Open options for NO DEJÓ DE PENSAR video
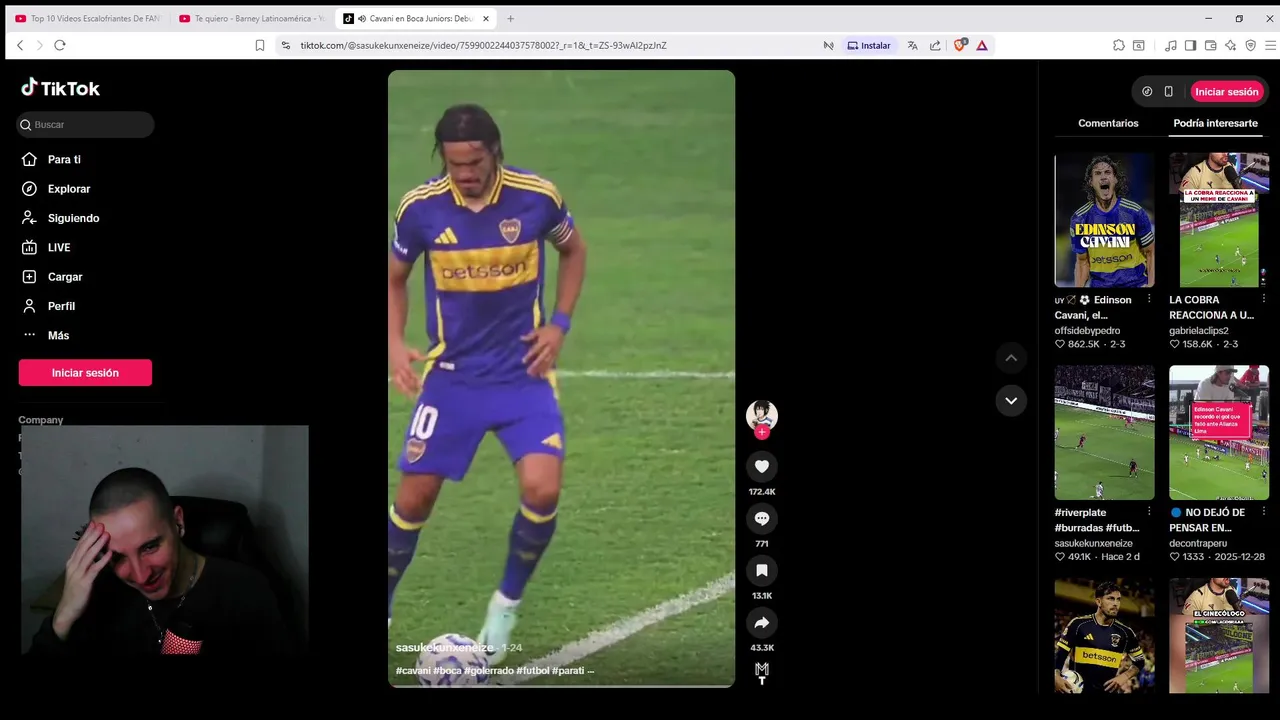The height and width of the screenshot is (720, 1280). 1263,512
